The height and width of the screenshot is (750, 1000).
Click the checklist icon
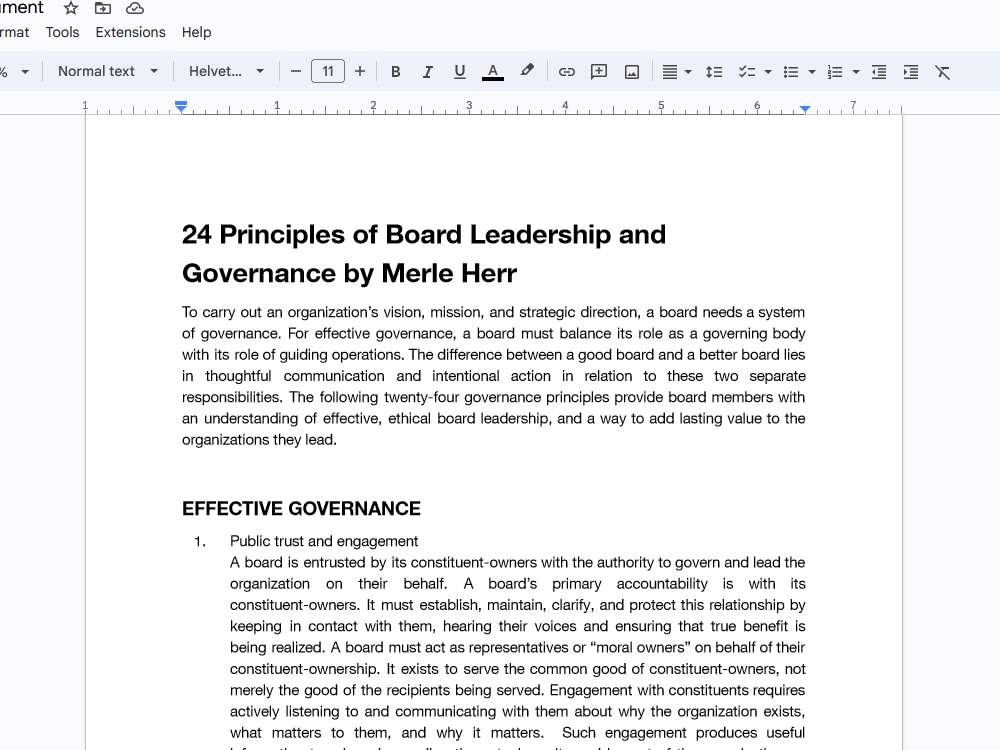click(x=746, y=71)
